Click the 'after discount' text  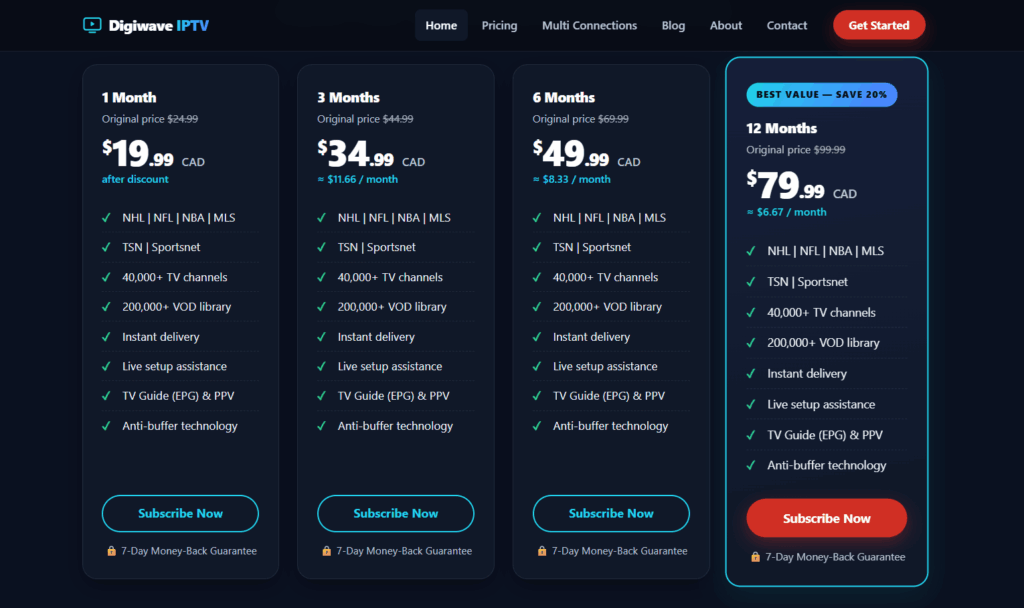[135, 179]
